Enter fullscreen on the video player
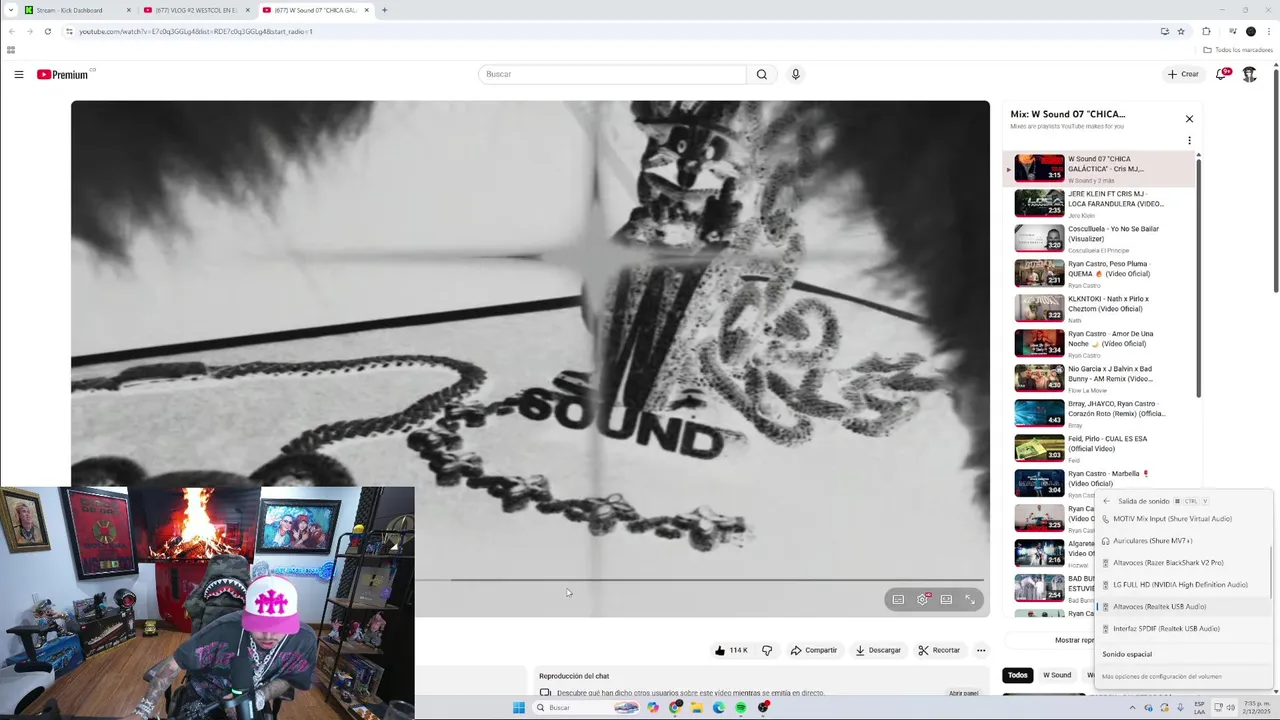Viewport: 1280px width, 720px height. tap(970, 599)
